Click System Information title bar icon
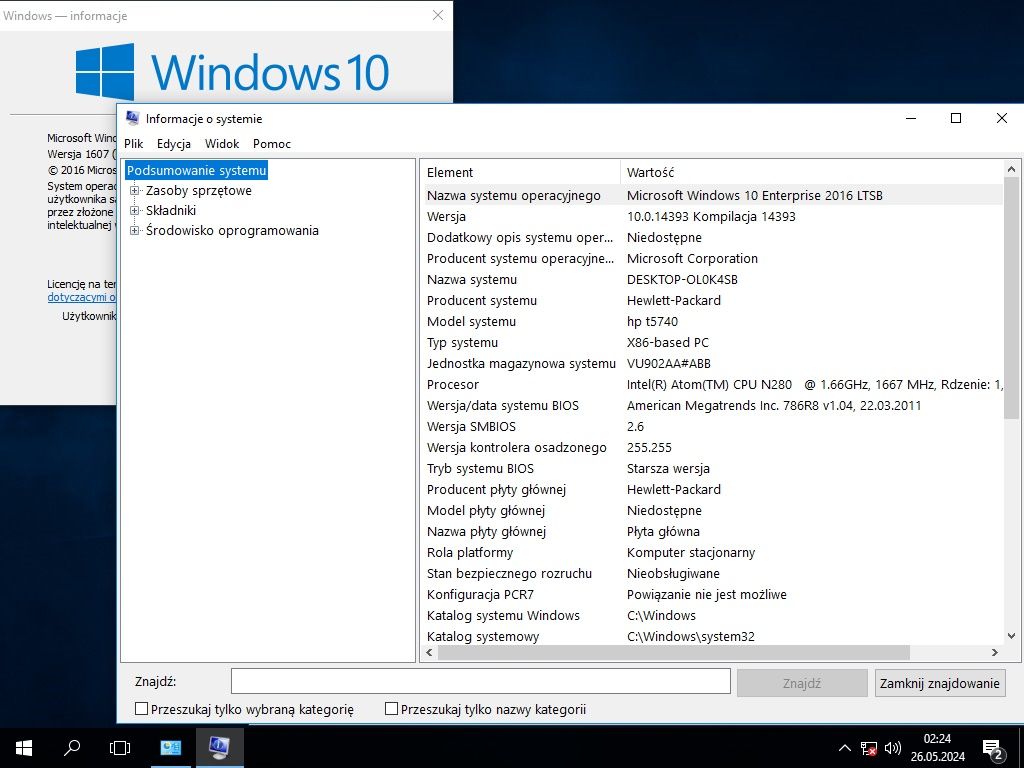The image size is (1024, 768). tap(133, 118)
